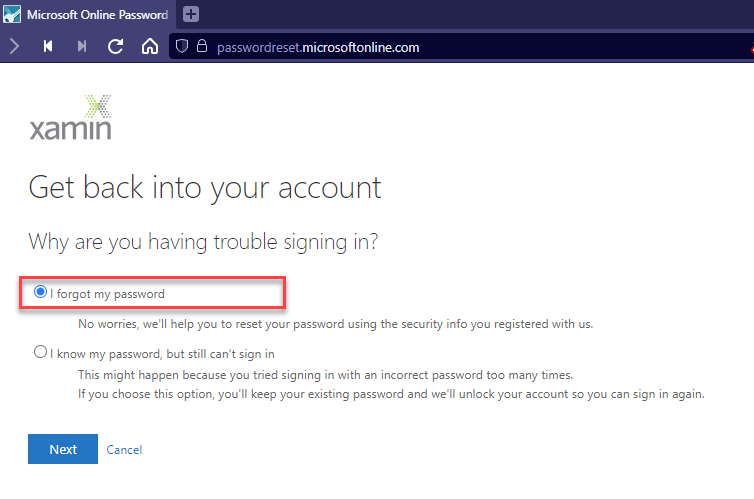Click the 'I forgot my password' label text
This screenshot has width=754, height=499.
(x=107, y=294)
